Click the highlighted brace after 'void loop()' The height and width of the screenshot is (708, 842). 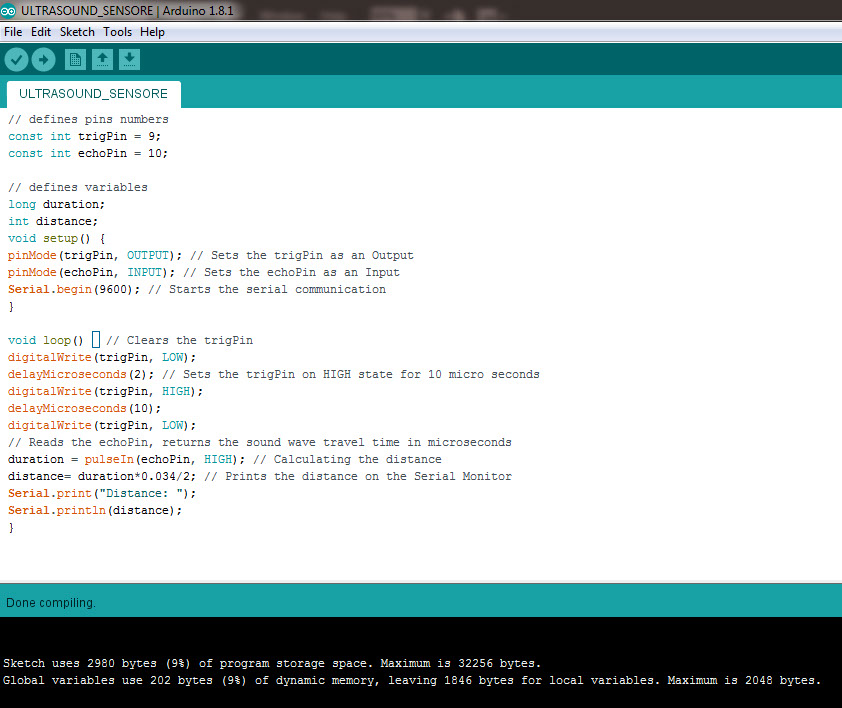click(x=96, y=340)
